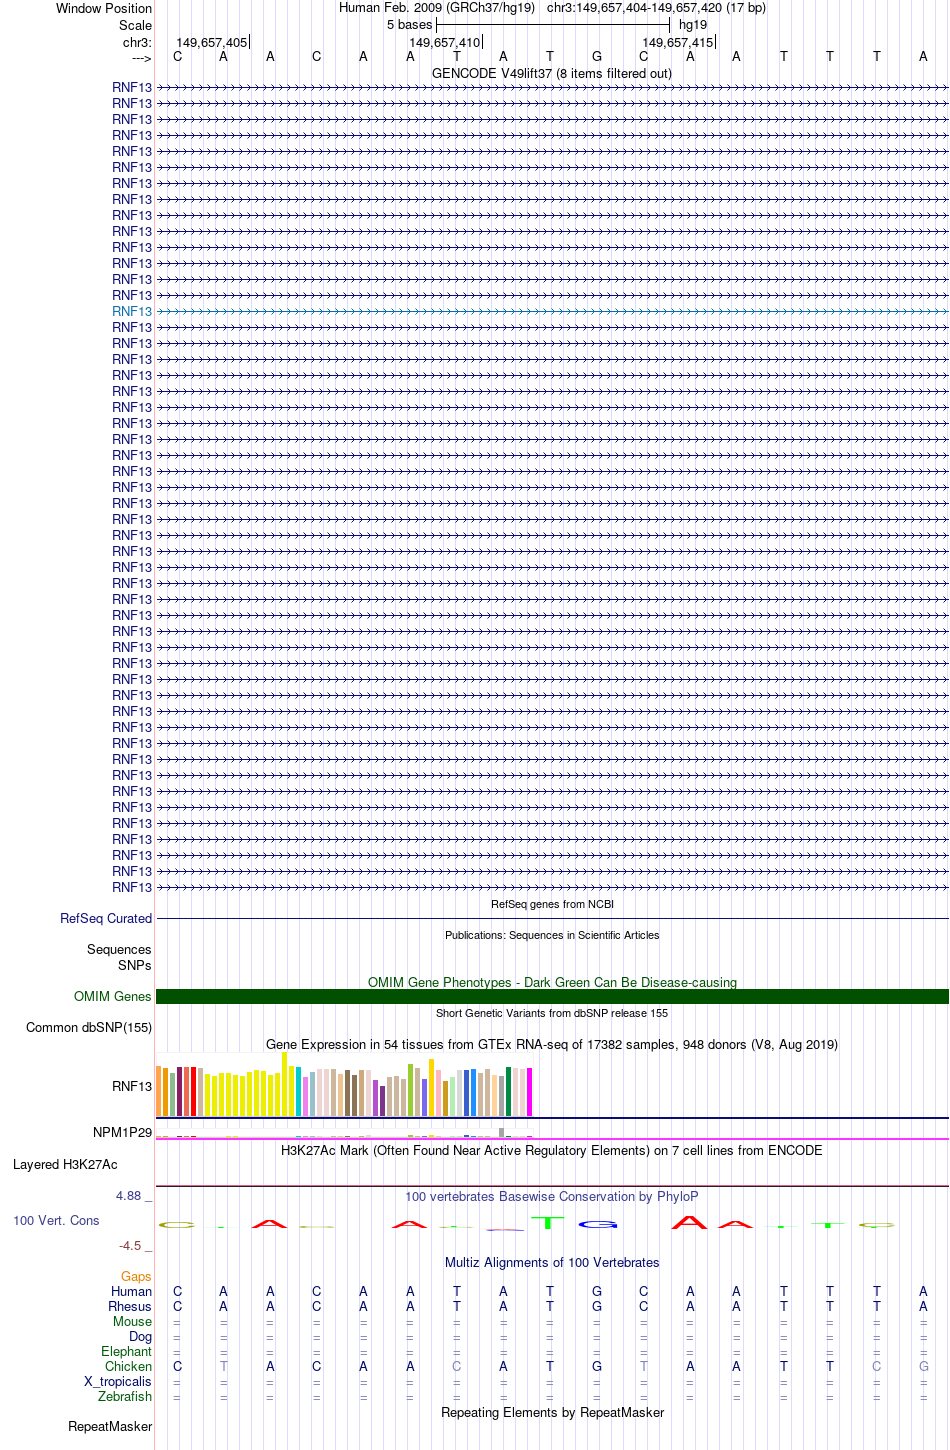Click the chr3: ruler label
The height and width of the screenshot is (1450, 950).
pos(137,42)
